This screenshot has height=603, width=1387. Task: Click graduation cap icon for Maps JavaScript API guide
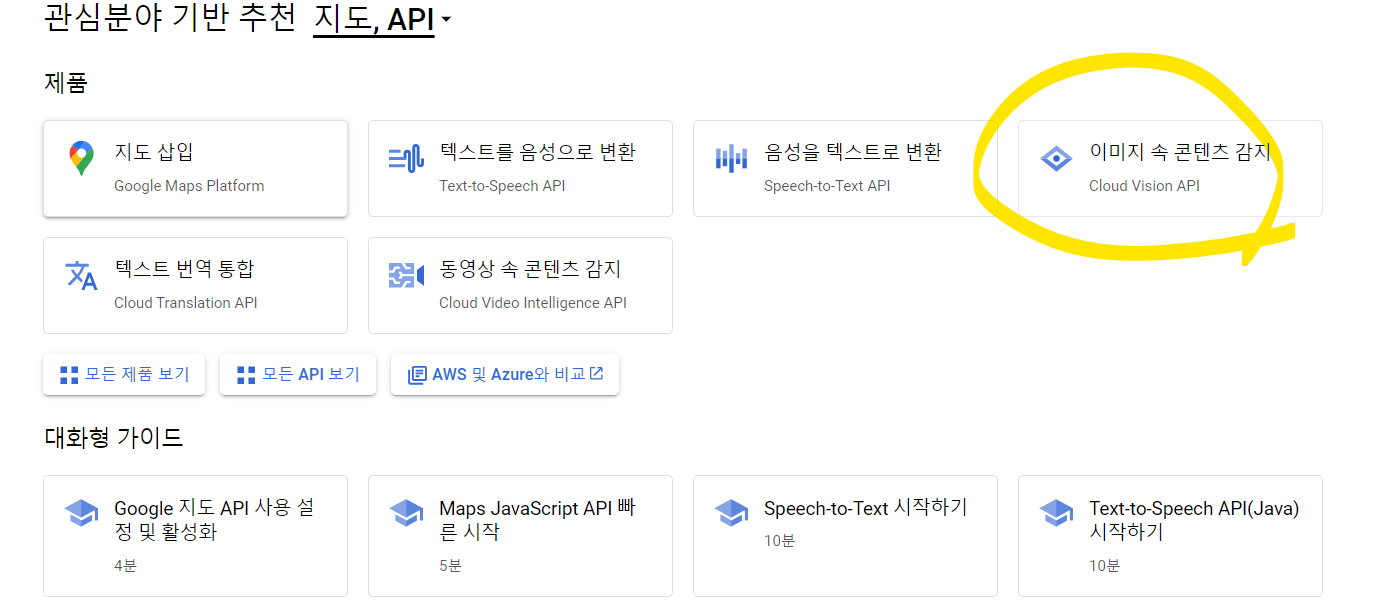click(x=406, y=513)
